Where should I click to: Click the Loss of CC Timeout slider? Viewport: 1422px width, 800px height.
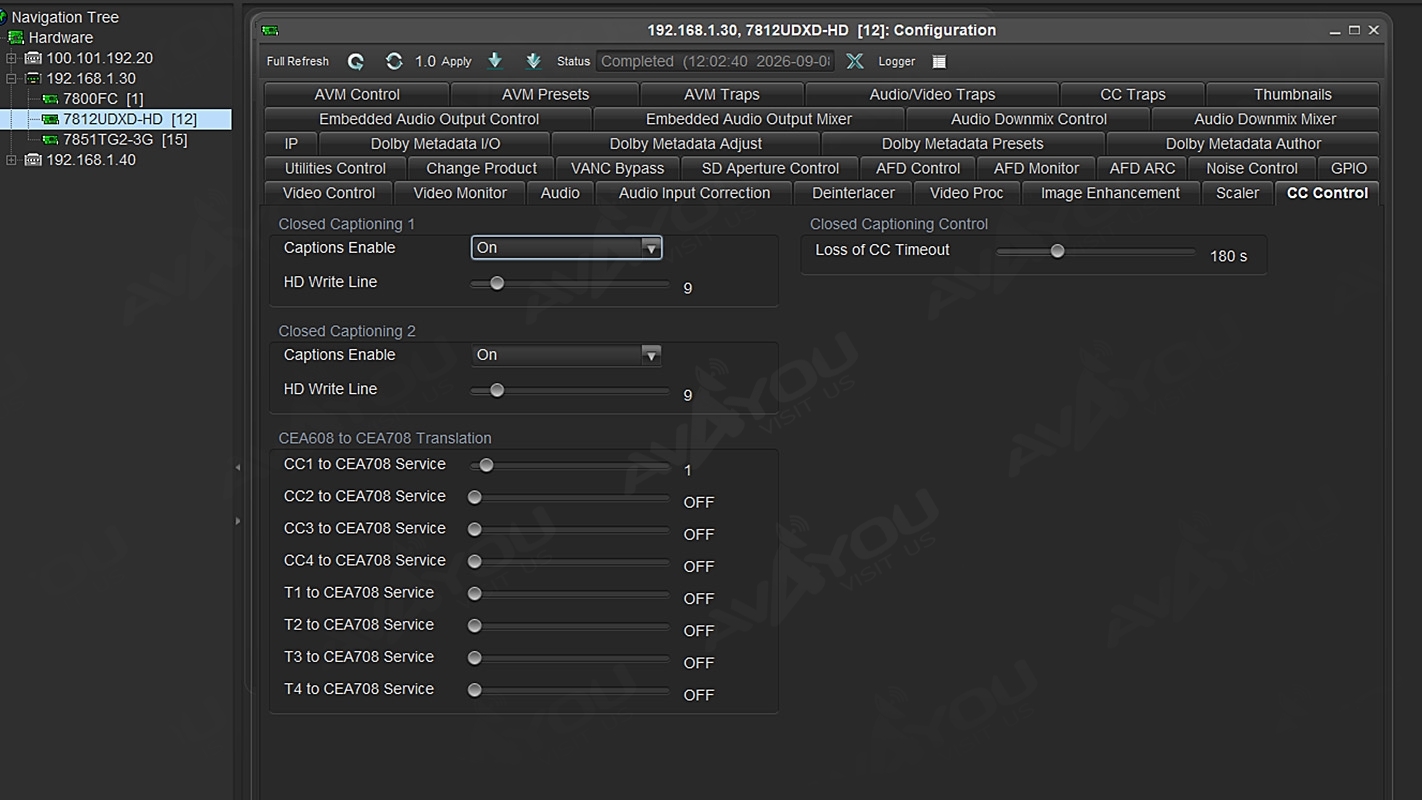point(1095,252)
